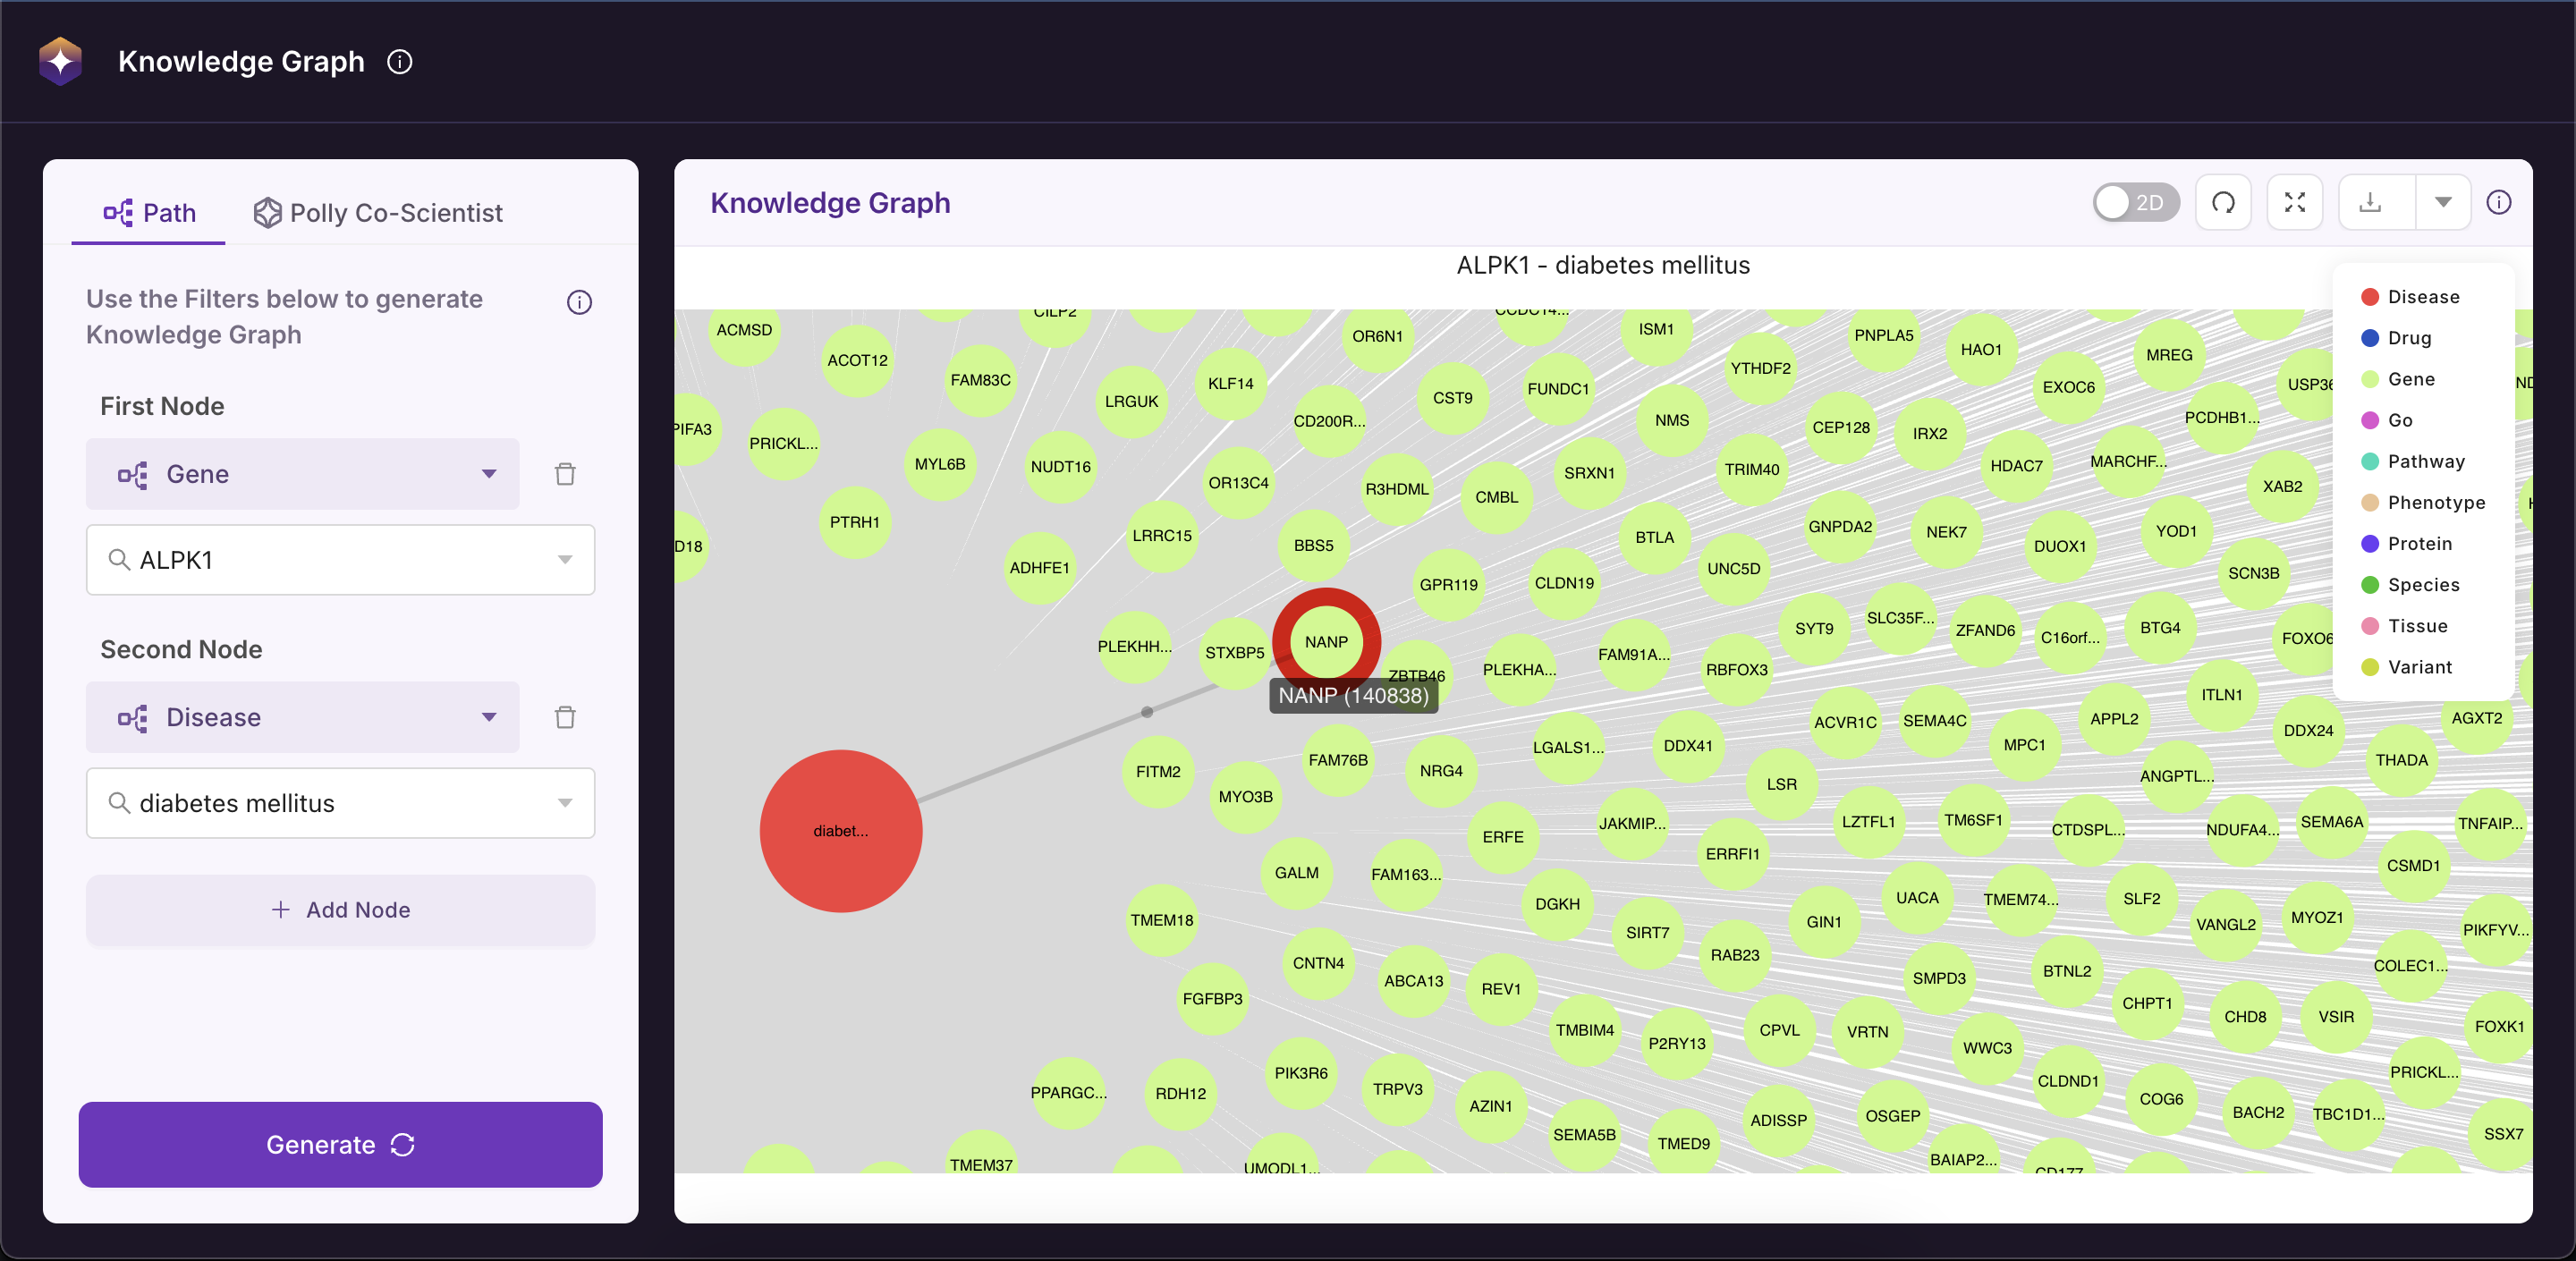Expand graph to fullscreen view
Screen dimensions: 2576x1261
[2295, 203]
